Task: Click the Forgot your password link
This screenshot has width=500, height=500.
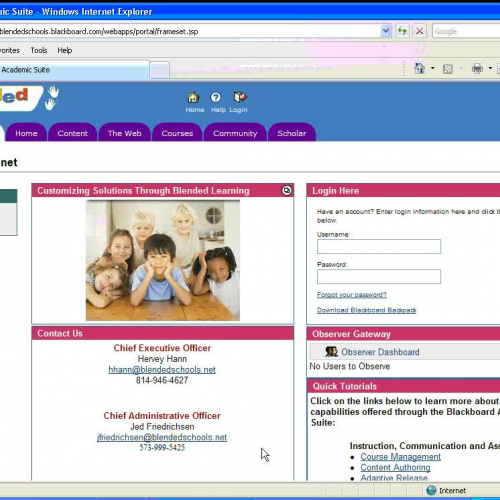Action: [352, 295]
